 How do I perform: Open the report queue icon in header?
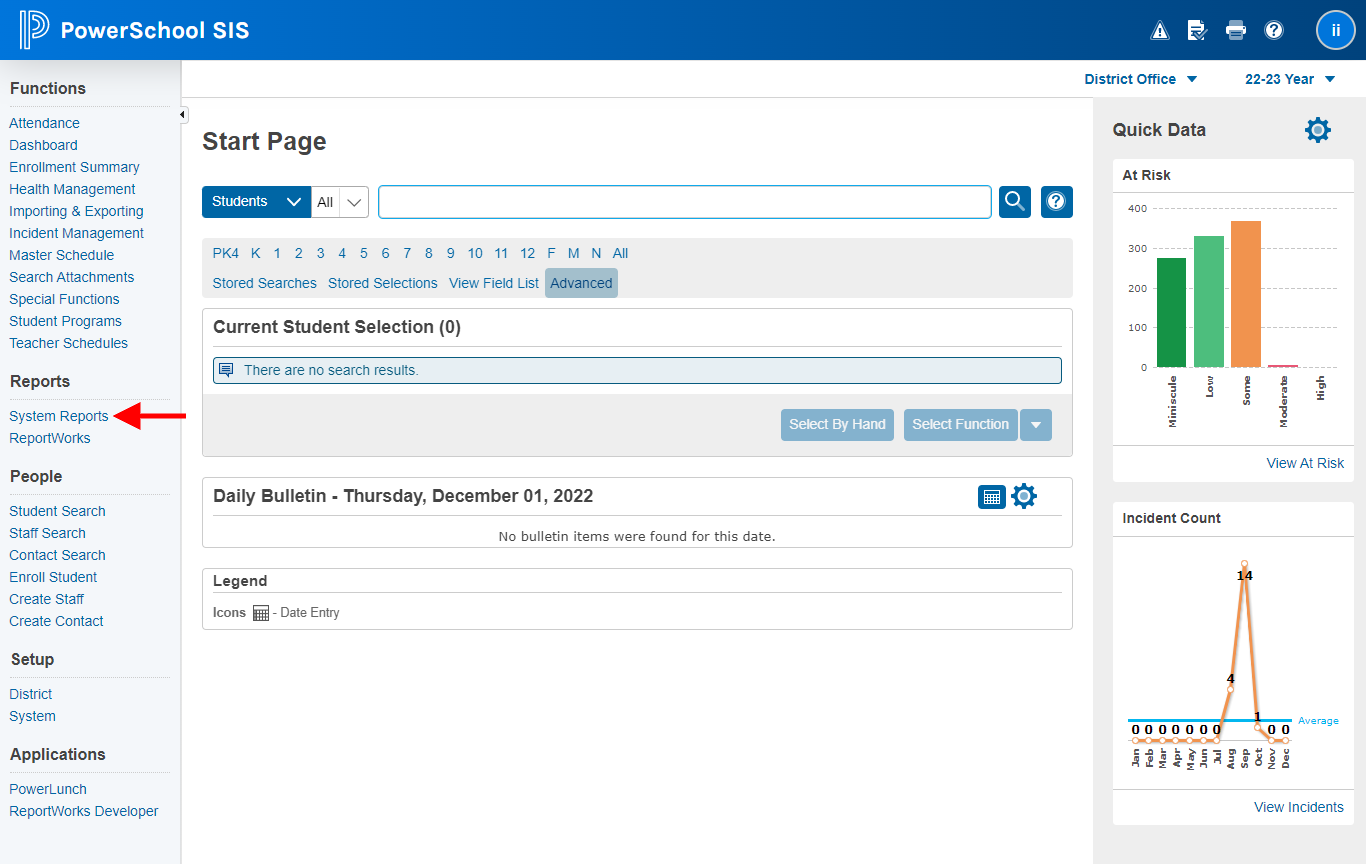[x=1197, y=30]
